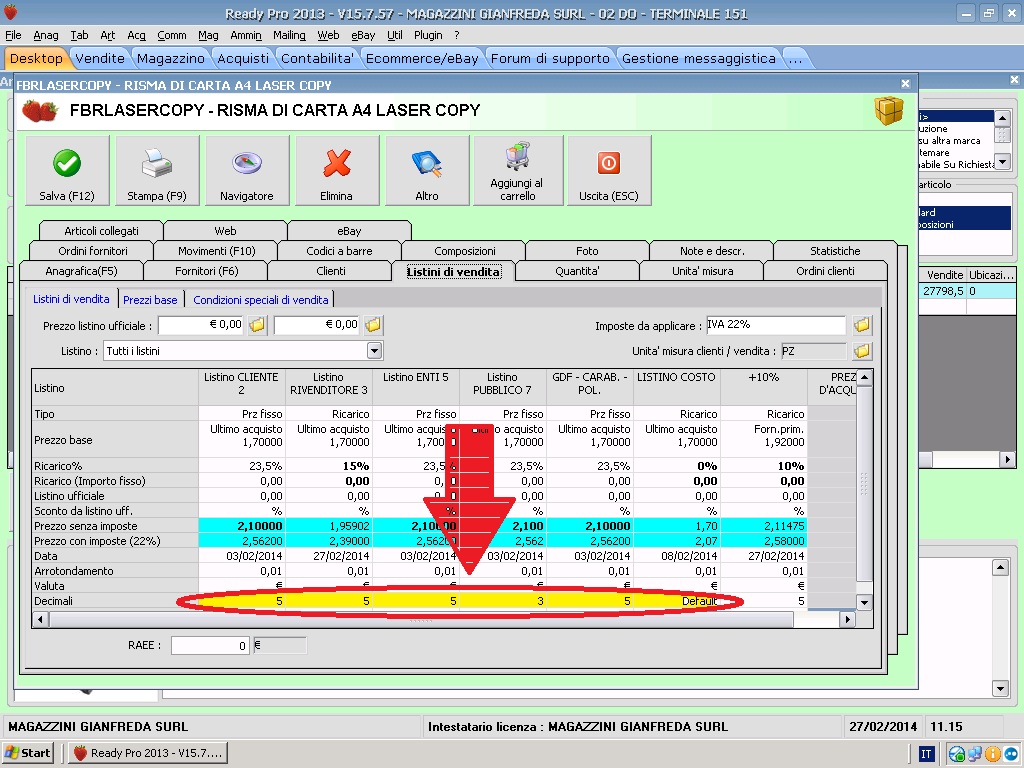Click the right arrow of the price table's horizontal scrollbar
1024x768 pixels.
[847, 618]
